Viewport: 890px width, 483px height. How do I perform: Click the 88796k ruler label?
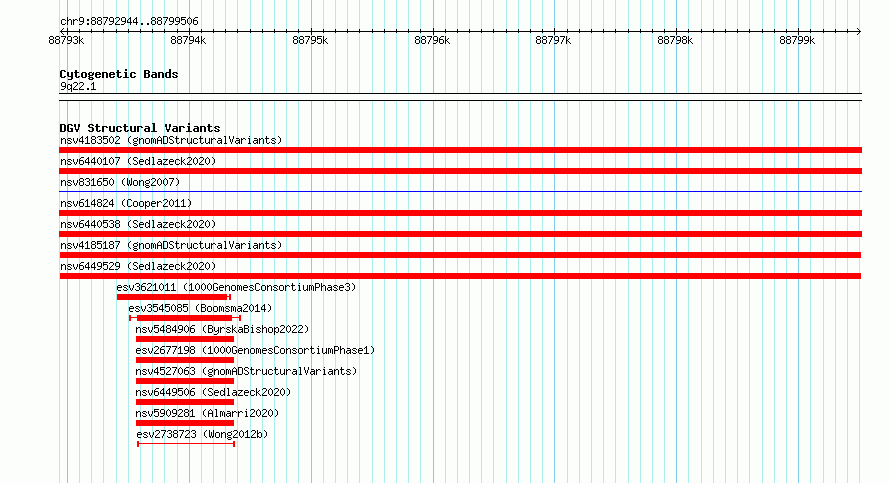pyautogui.click(x=432, y=40)
